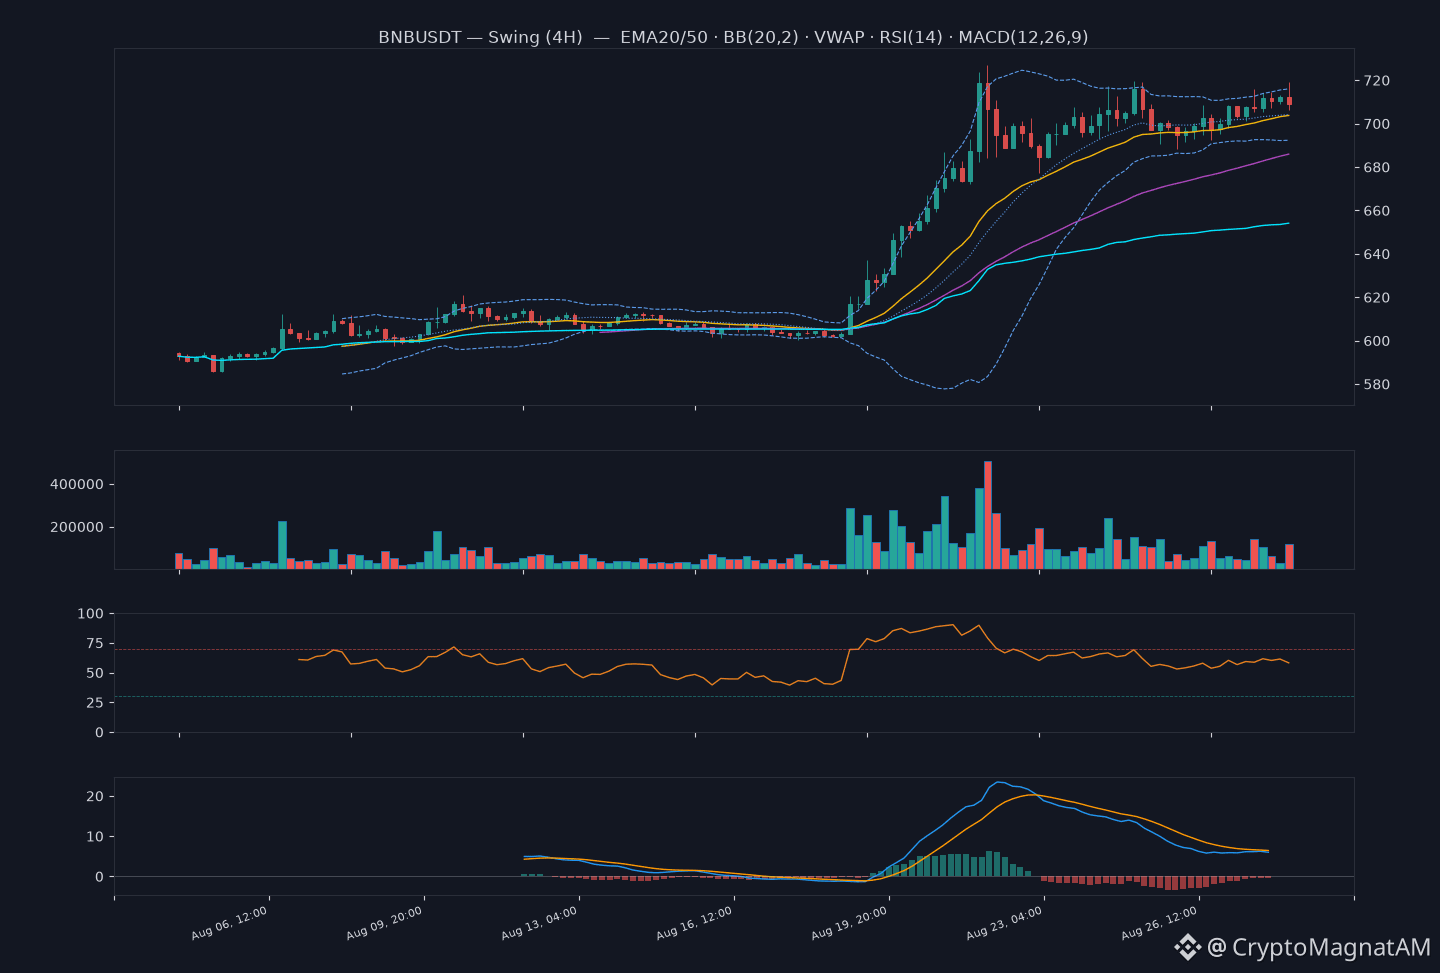Click the 660 price axis label

click(x=1376, y=211)
